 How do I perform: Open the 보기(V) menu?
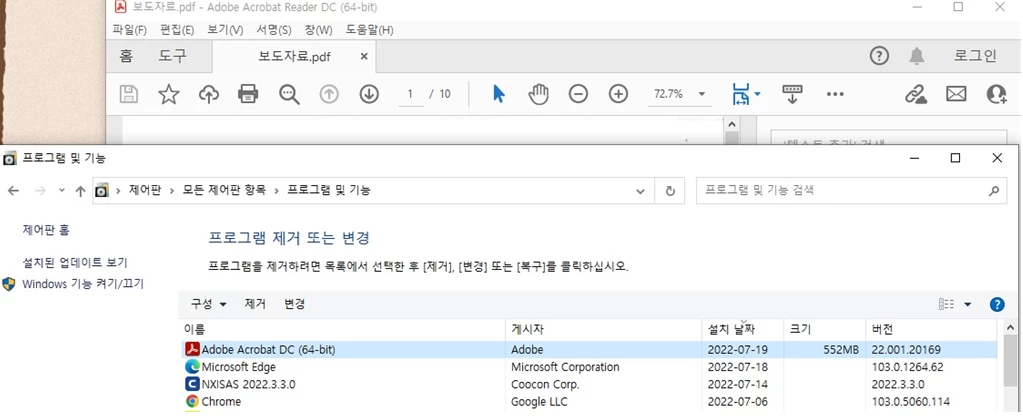225,30
